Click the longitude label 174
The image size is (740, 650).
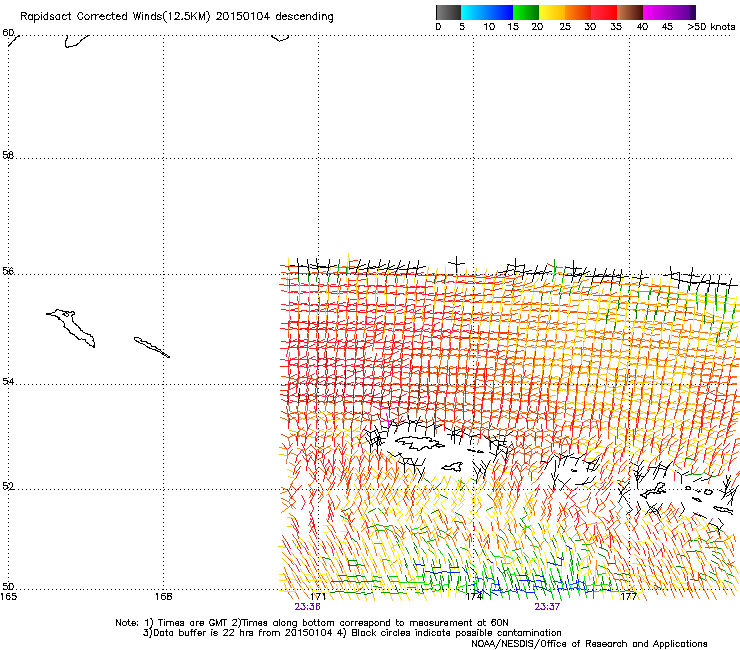(474, 596)
